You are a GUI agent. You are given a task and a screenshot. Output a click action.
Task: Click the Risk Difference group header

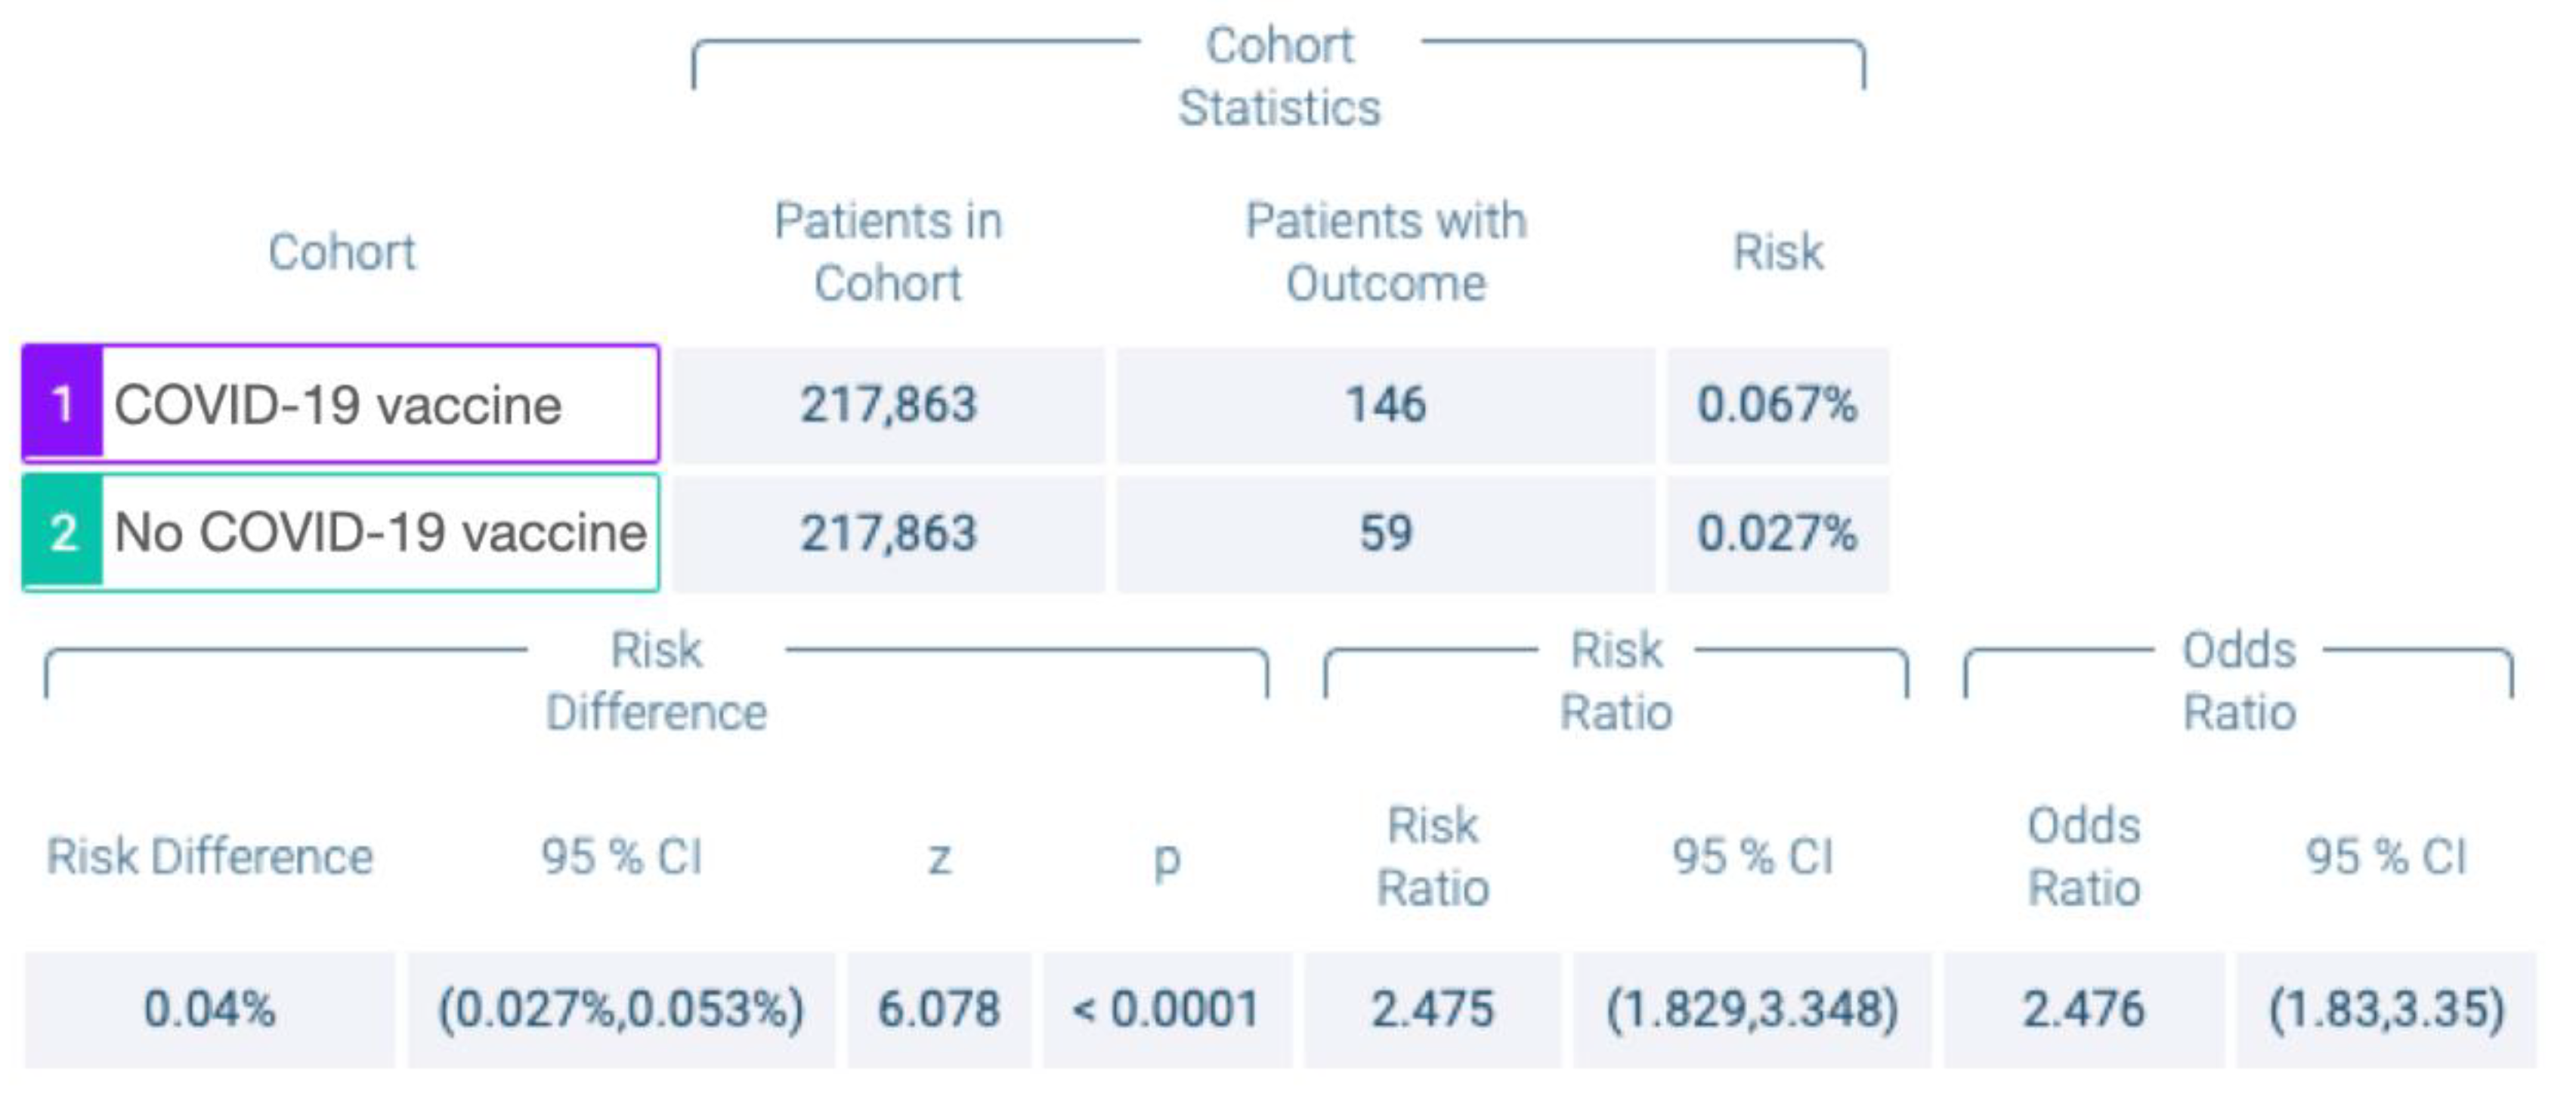656,682
